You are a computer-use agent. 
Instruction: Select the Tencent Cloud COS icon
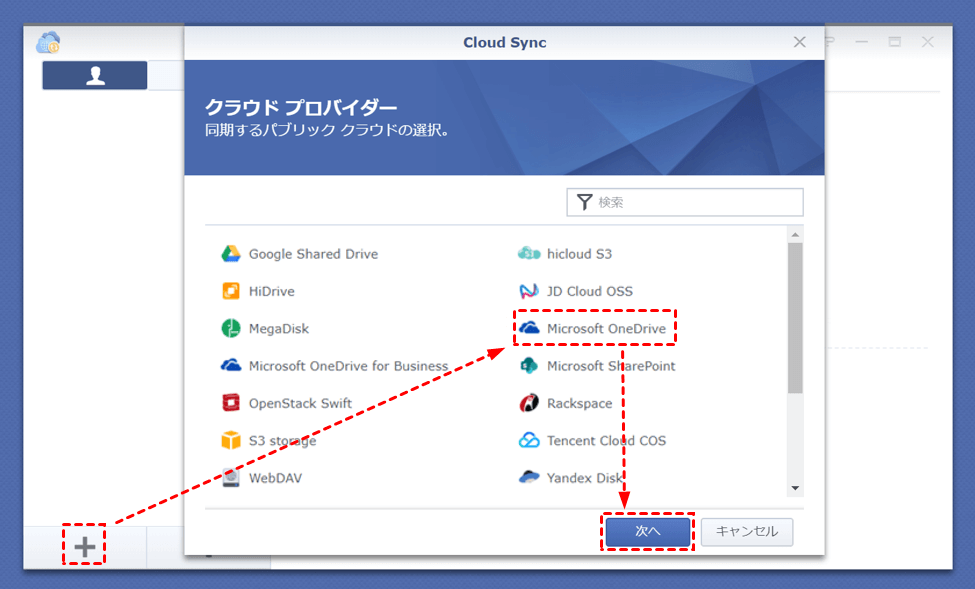coord(529,440)
